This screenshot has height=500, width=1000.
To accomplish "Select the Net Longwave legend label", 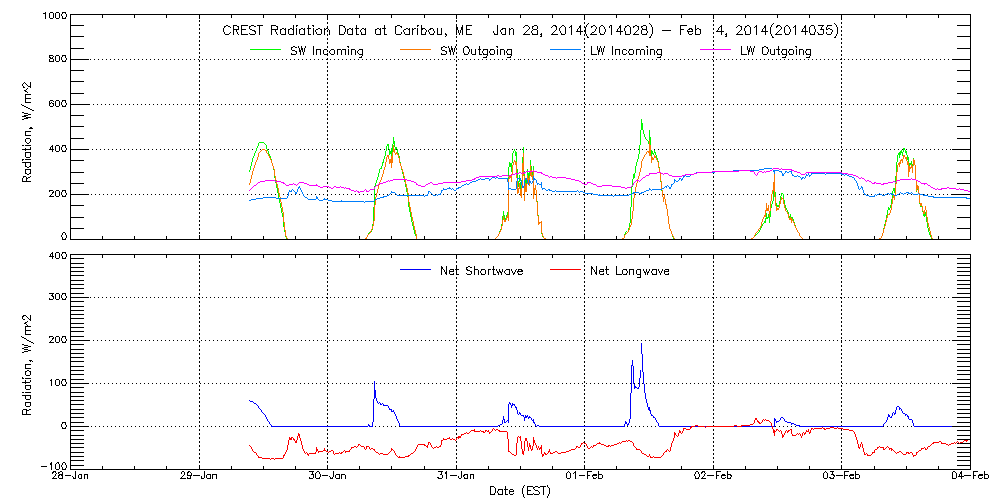I will click(x=632, y=270).
